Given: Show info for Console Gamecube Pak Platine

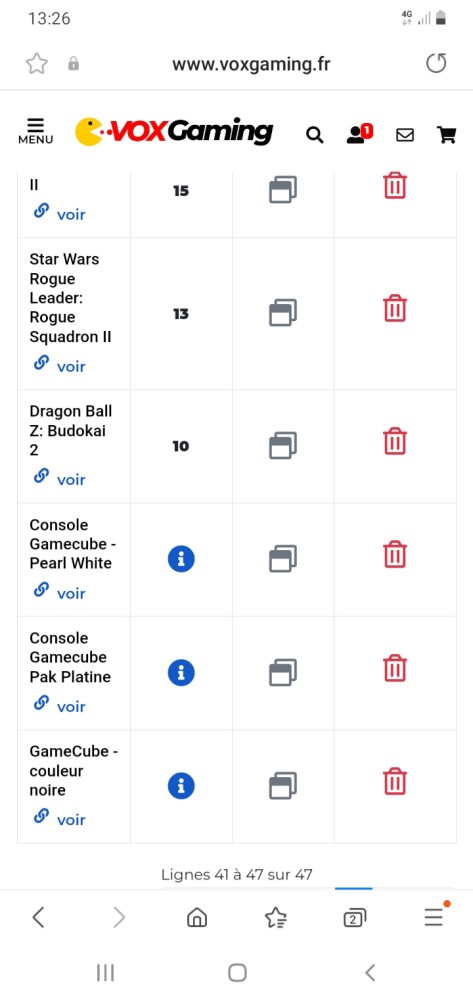Looking at the screenshot, I should (x=181, y=672).
